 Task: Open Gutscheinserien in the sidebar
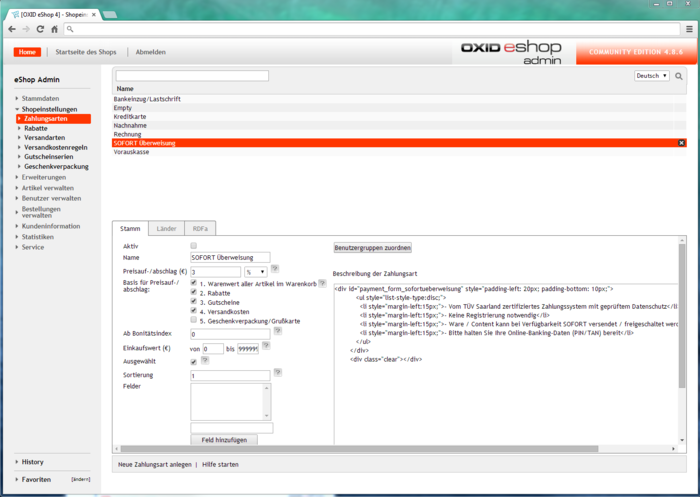point(49,157)
